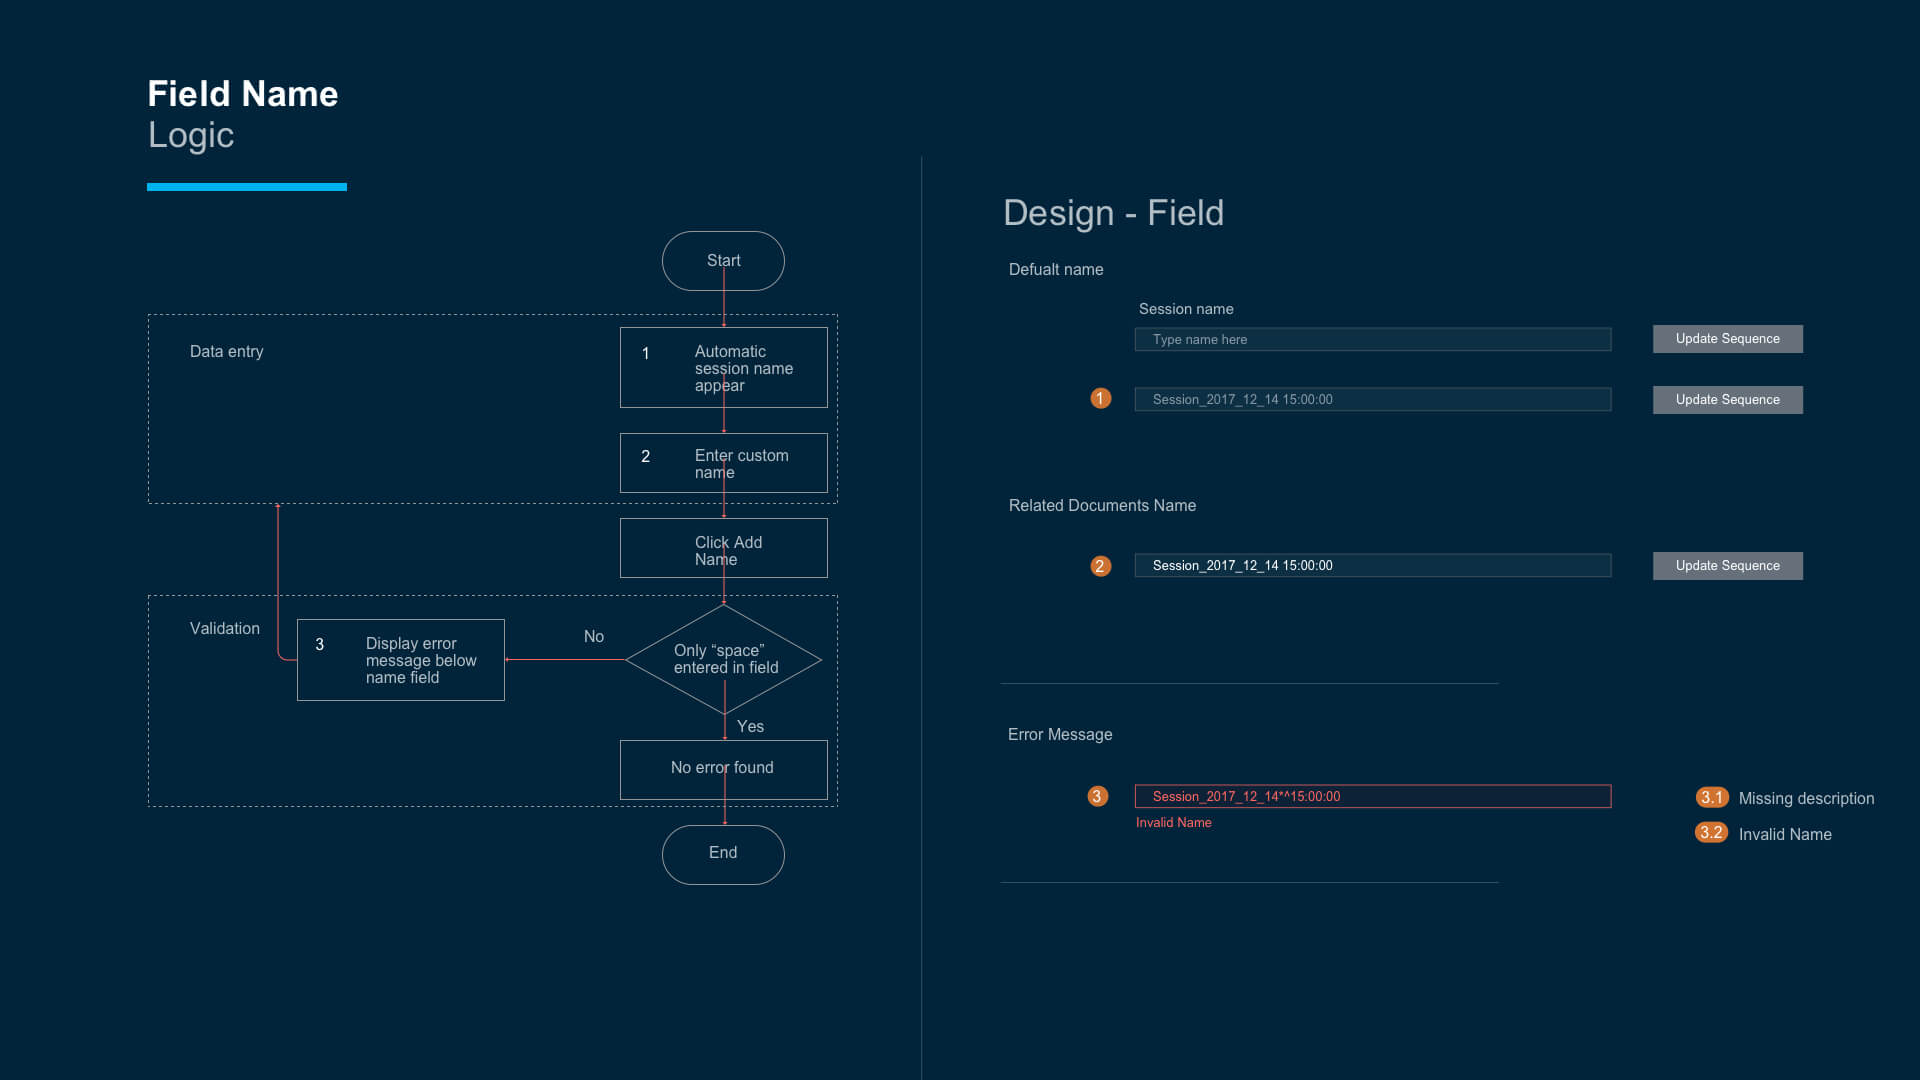Click the 'Missing description' legend text
Viewport: 1920px width, 1080px height.
(x=1806, y=798)
